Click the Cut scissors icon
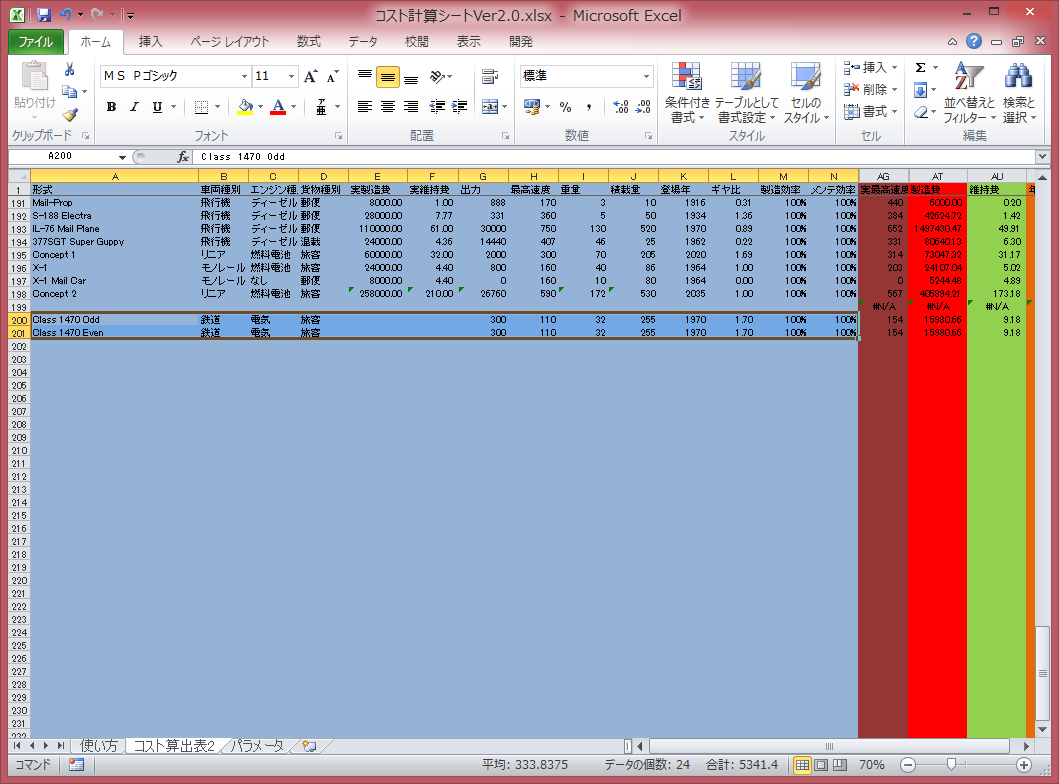The width and height of the screenshot is (1059, 784). (x=70, y=70)
